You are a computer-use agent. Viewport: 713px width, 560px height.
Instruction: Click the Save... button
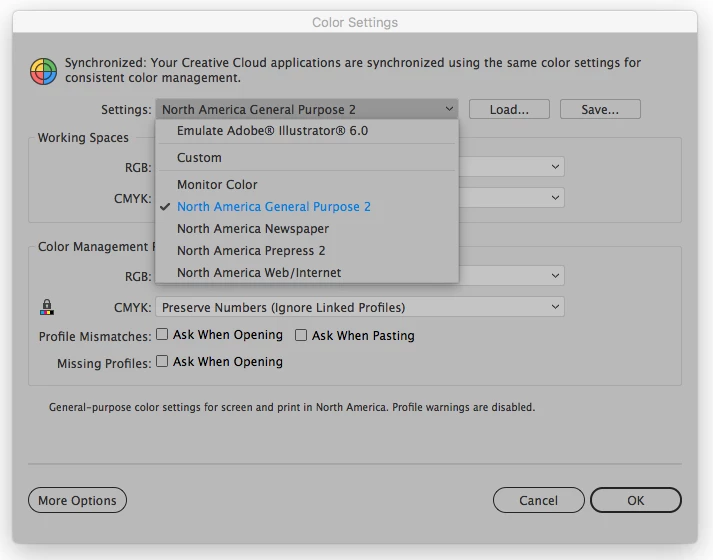coord(600,109)
